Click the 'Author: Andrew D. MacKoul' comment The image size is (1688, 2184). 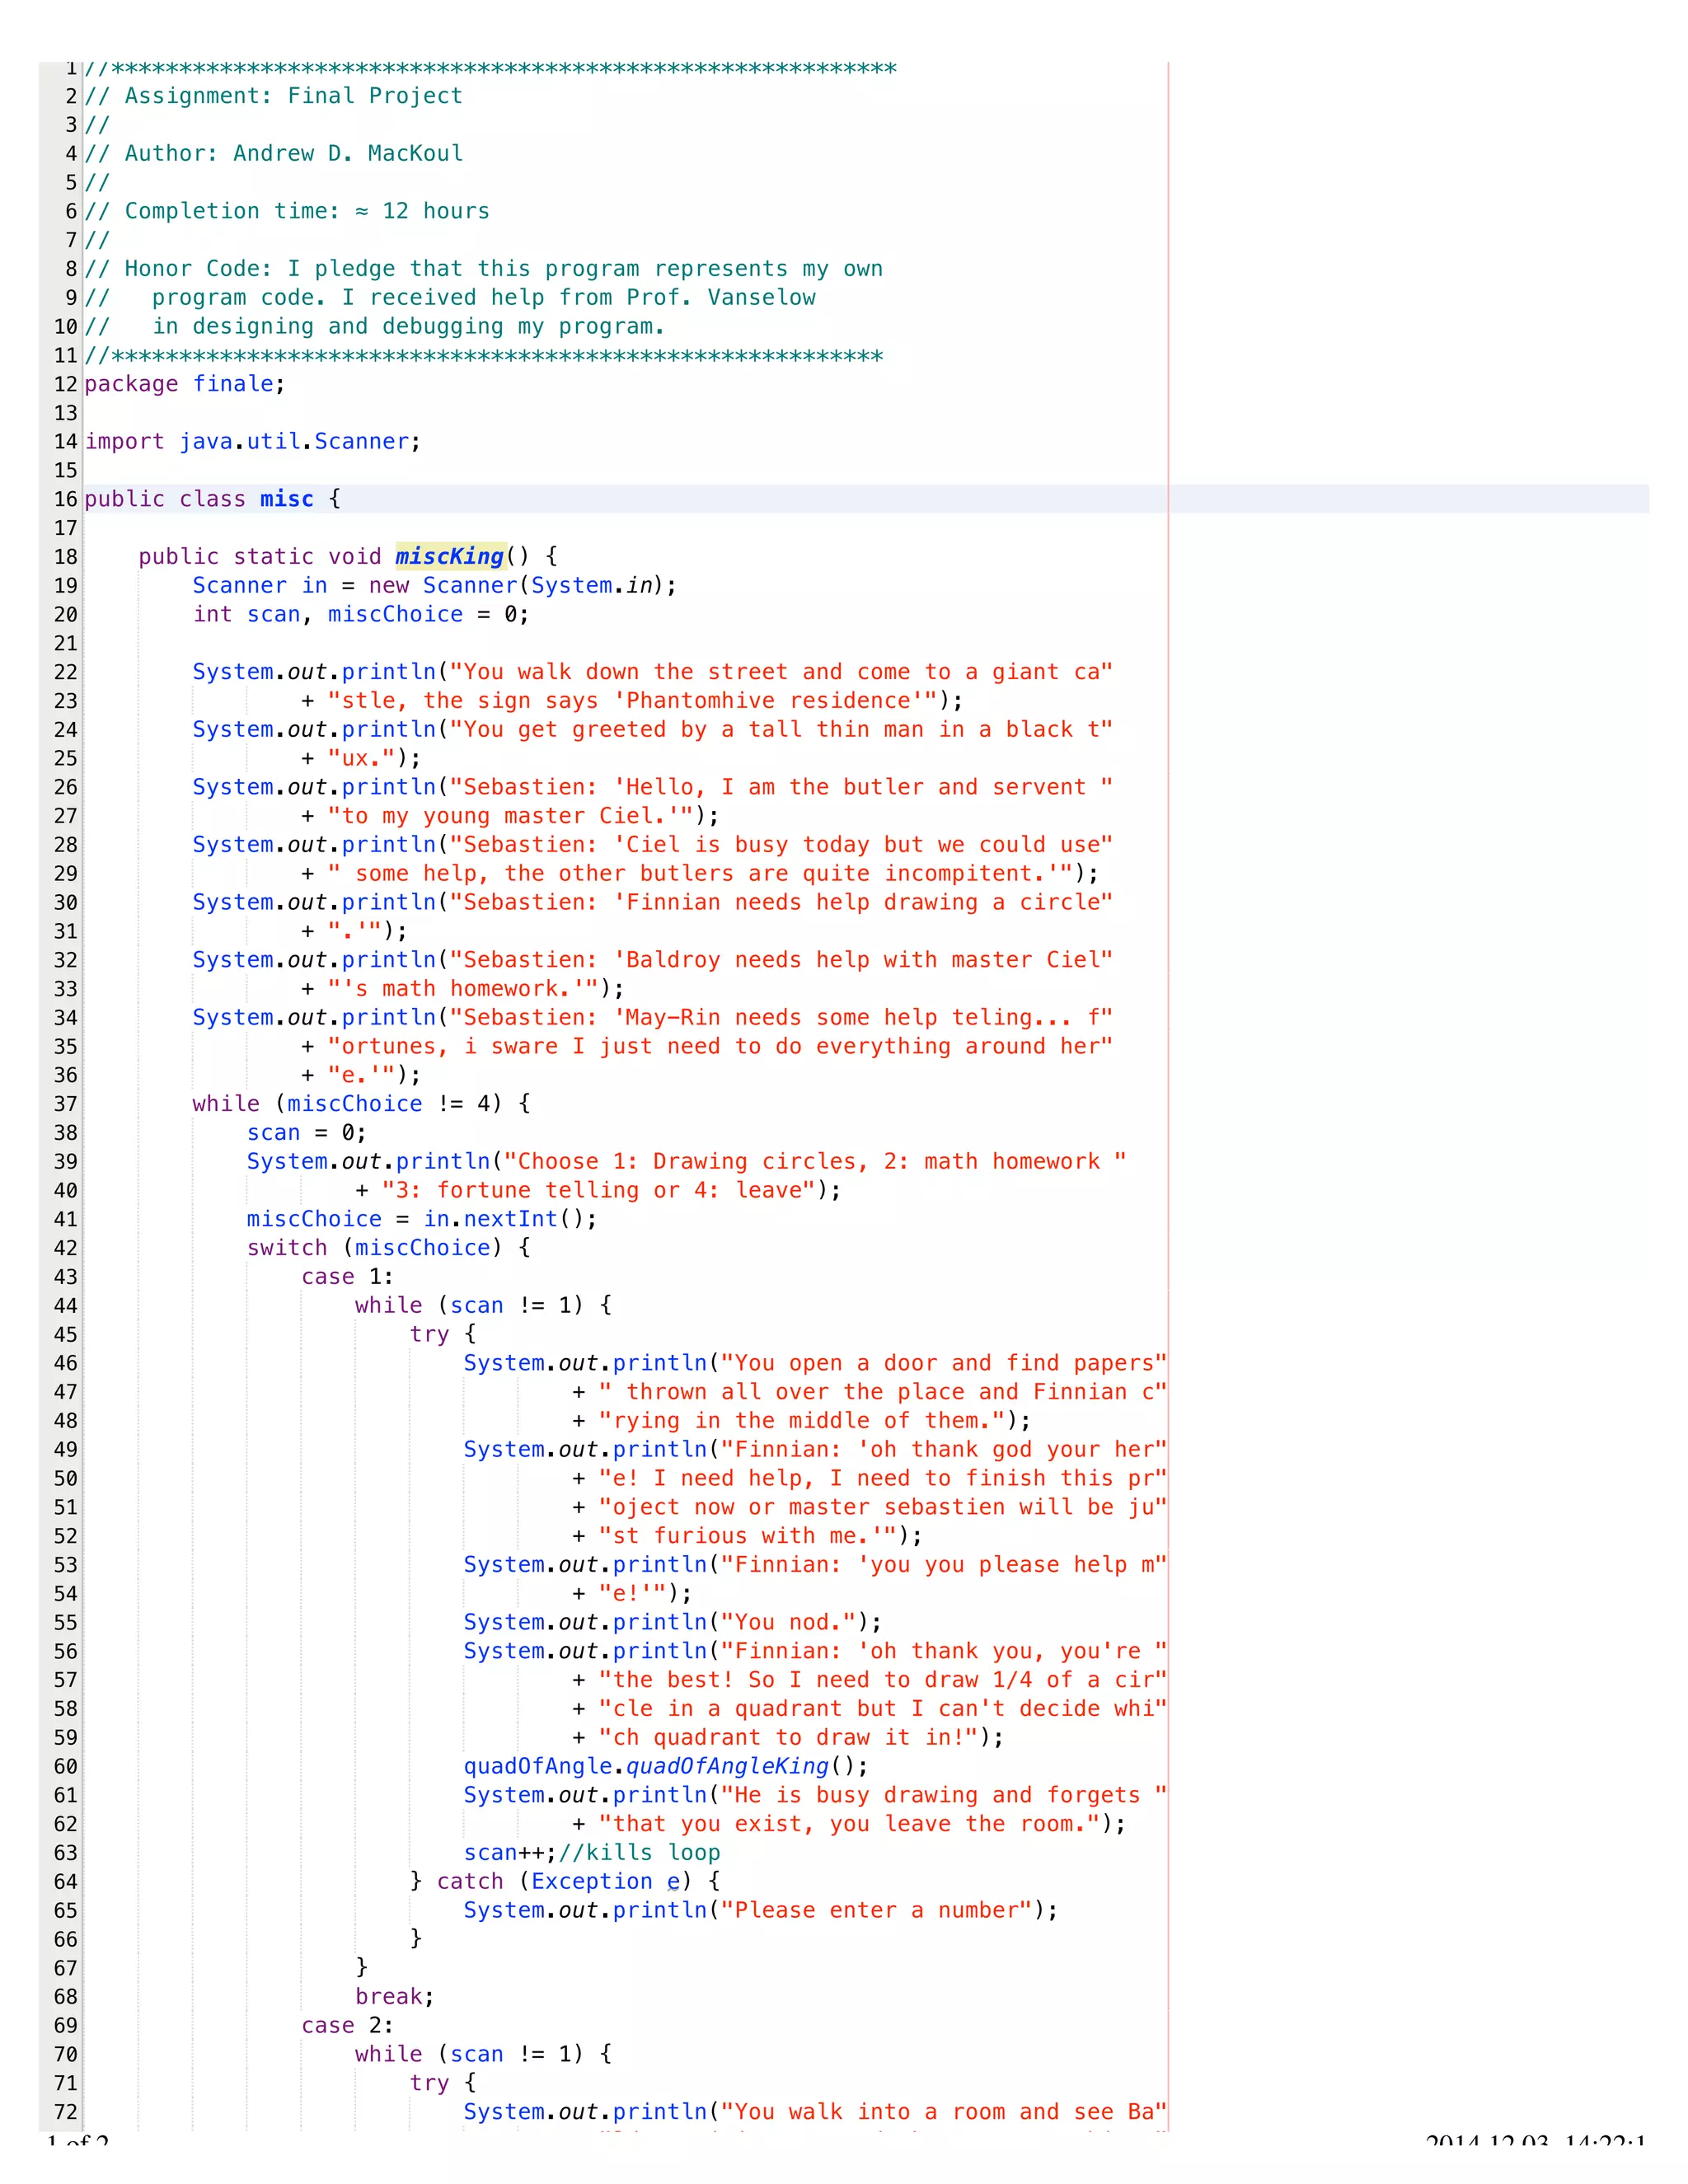[x=273, y=153]
